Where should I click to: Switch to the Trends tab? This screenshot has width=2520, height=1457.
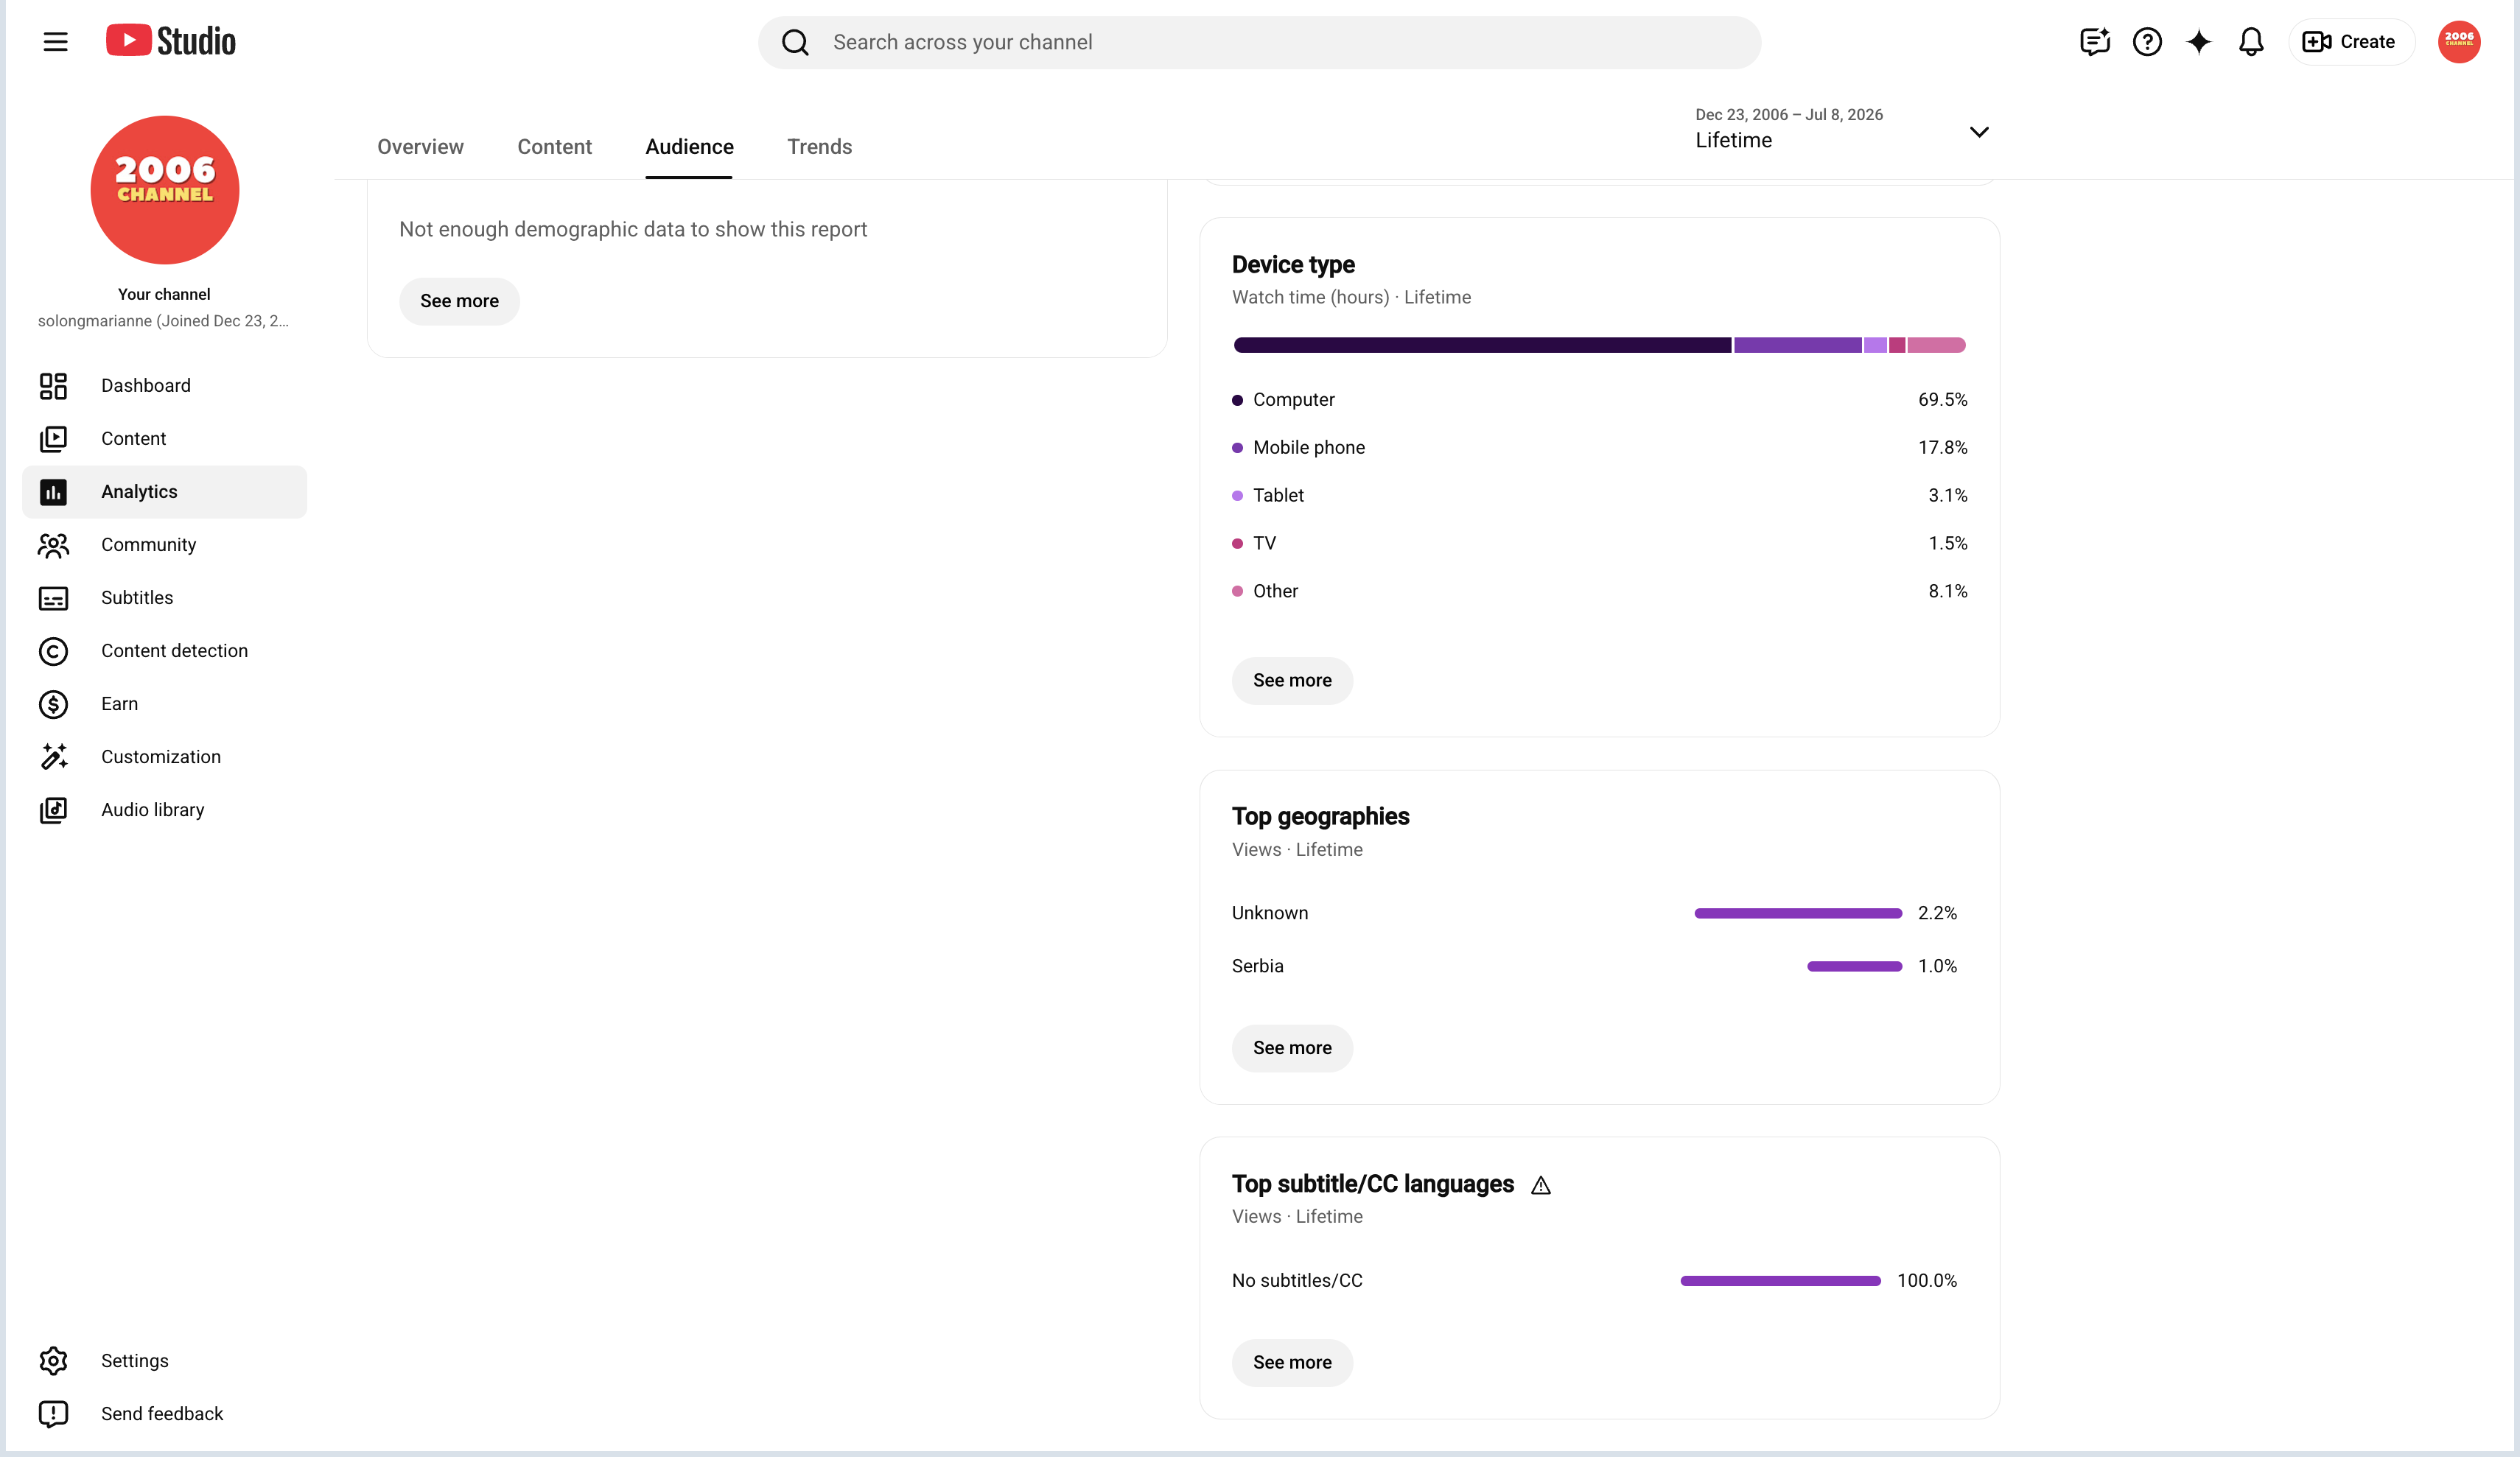819,147
